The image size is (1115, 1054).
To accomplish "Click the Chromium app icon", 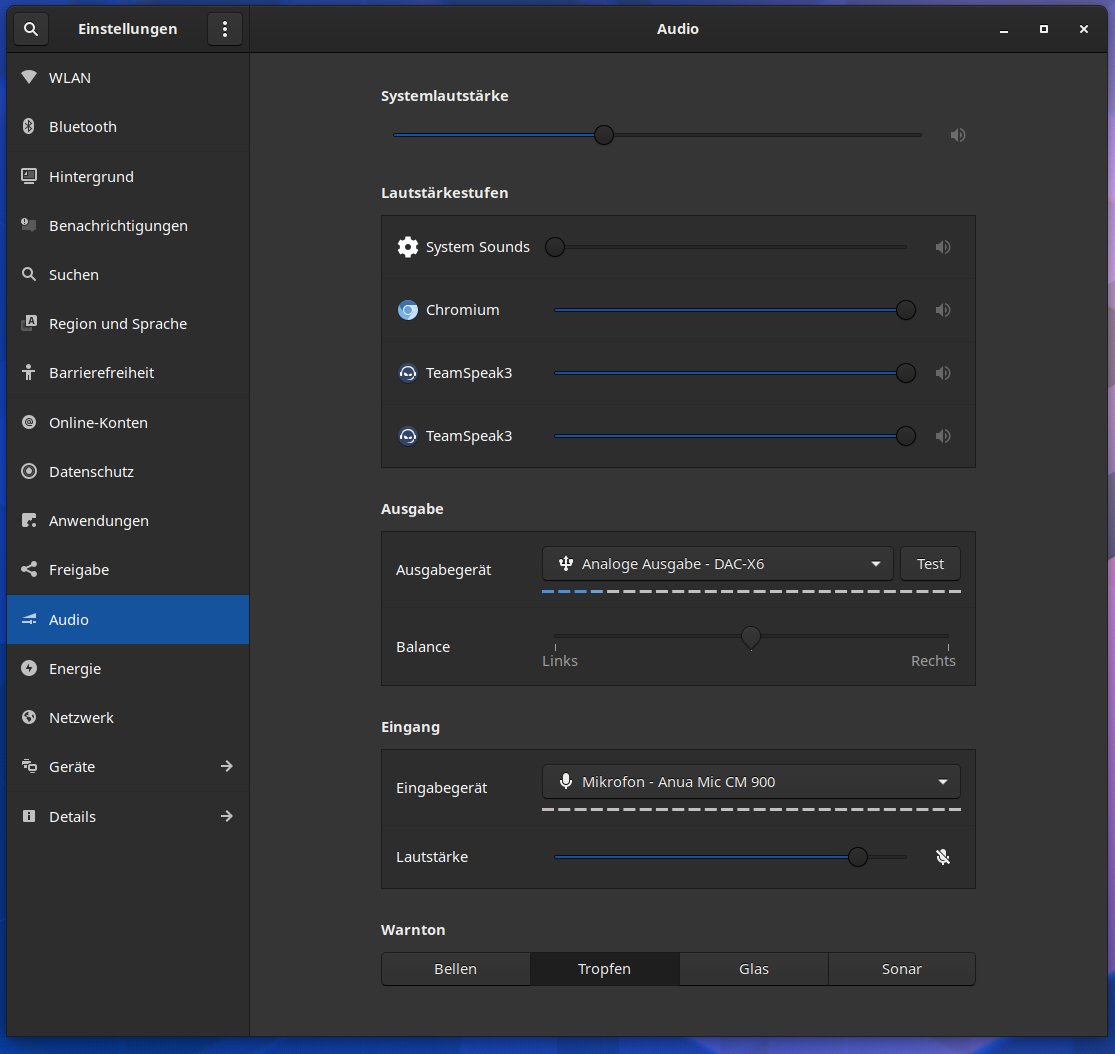I will 407,310.
